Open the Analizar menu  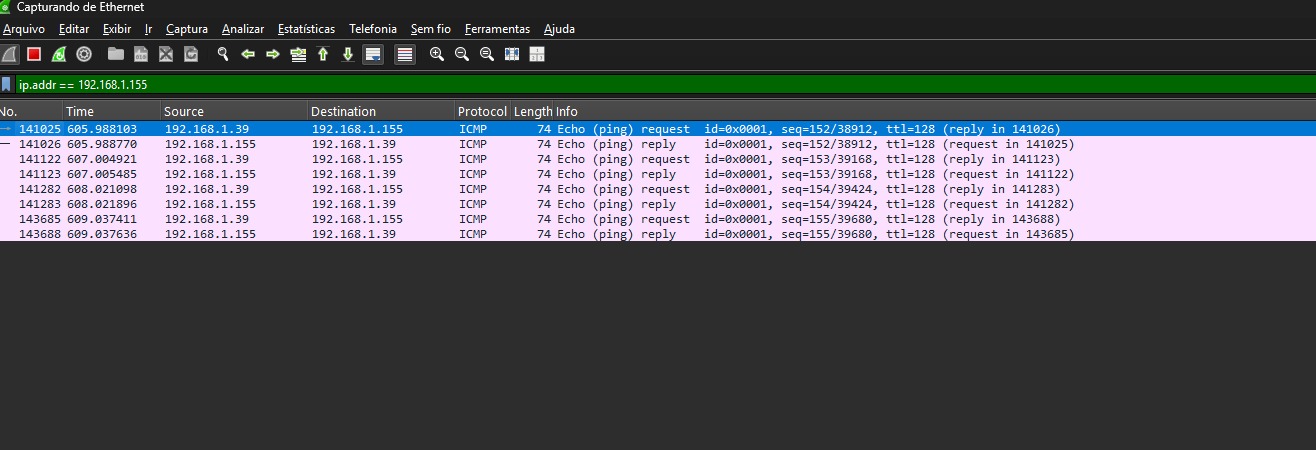pos(243,29)
